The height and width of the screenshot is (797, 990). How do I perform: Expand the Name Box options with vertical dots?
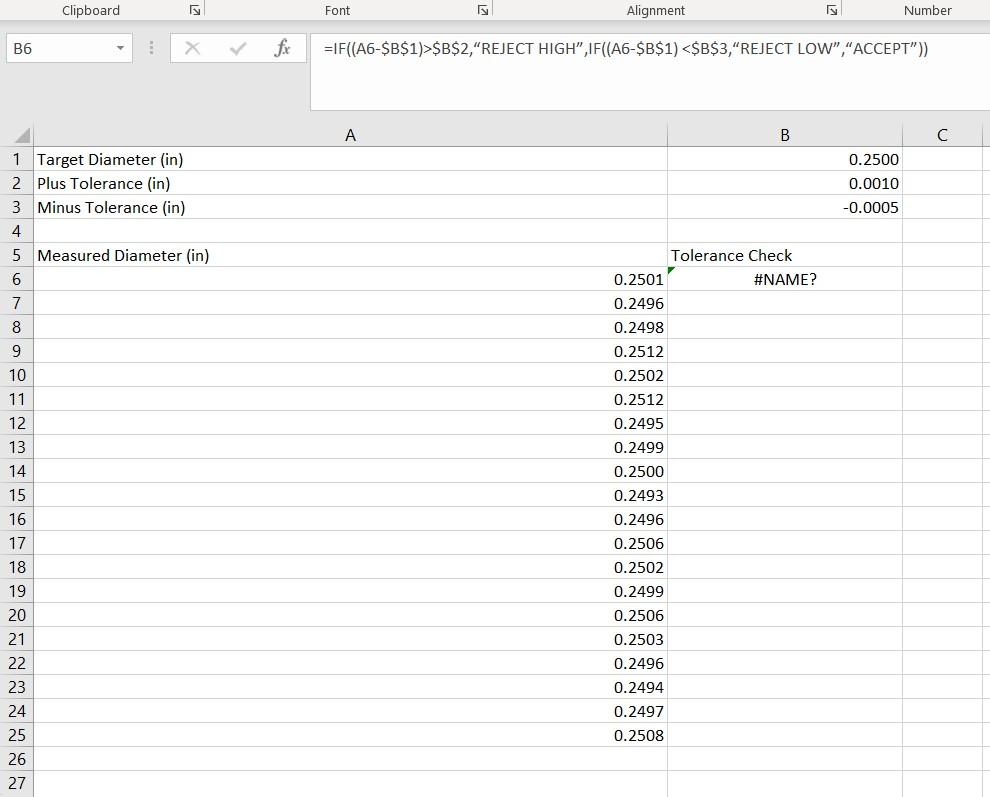(x=151, y=47)
